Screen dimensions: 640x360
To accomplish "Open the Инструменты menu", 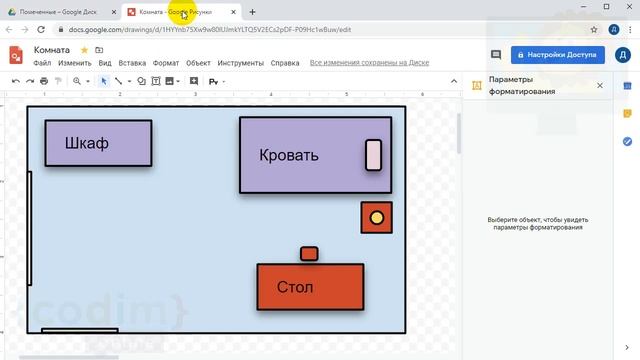I will (240, 63).
